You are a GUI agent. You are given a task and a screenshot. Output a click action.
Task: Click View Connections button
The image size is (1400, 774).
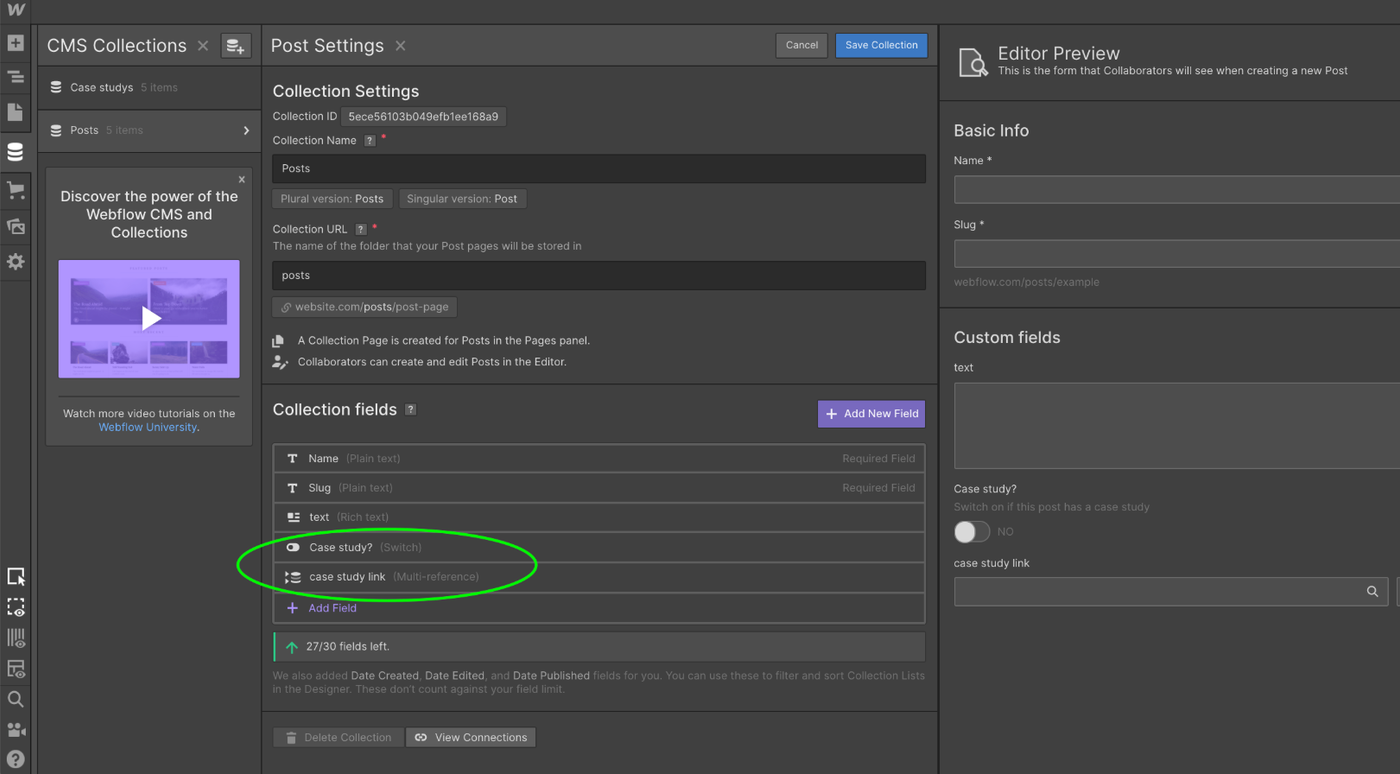(471, 738)
